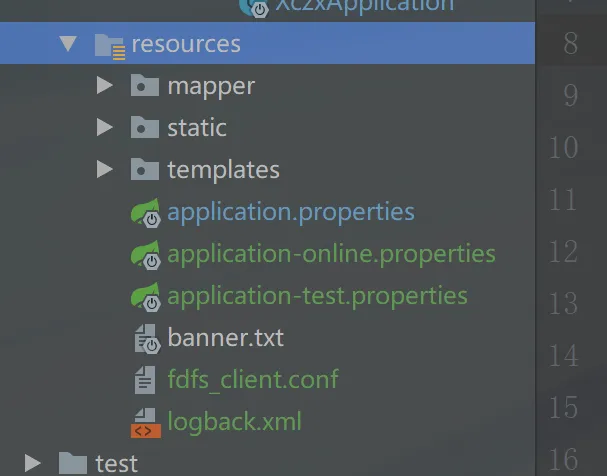
Task: Click the banner.txt file icon
Action: pyautogui.click(x=146, y=339)
